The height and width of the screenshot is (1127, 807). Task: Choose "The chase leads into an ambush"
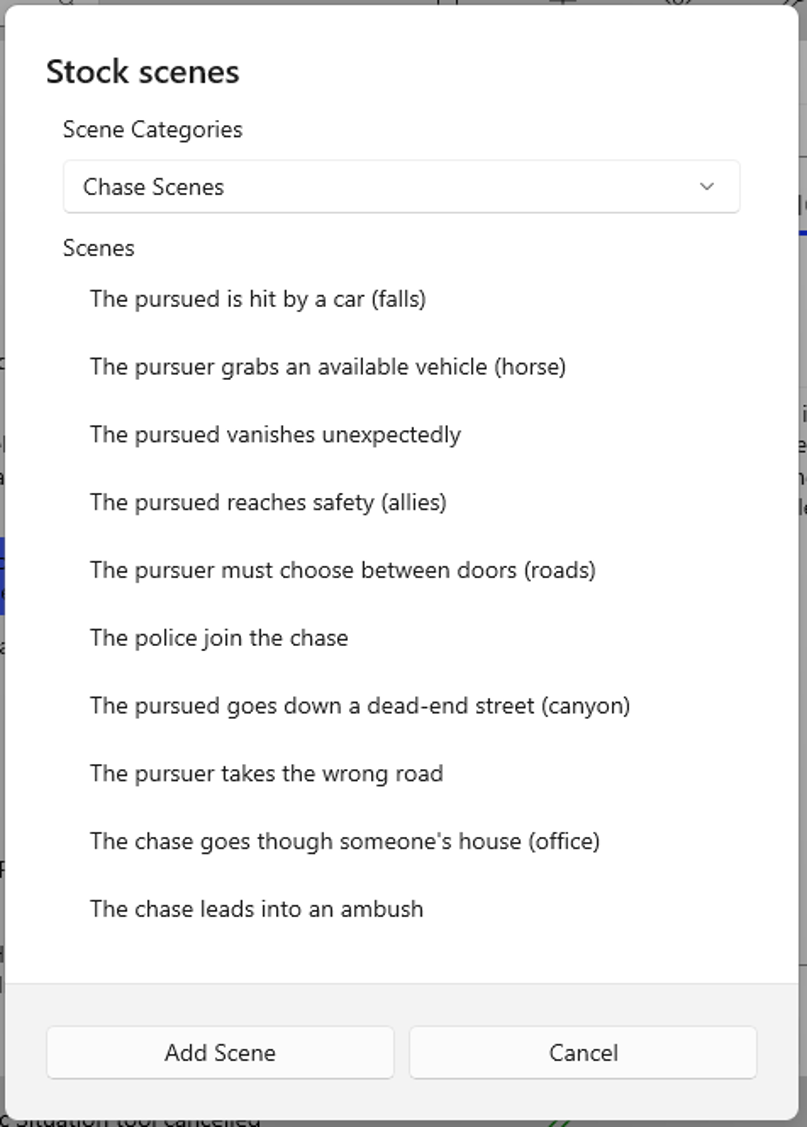tap(256, 909)
